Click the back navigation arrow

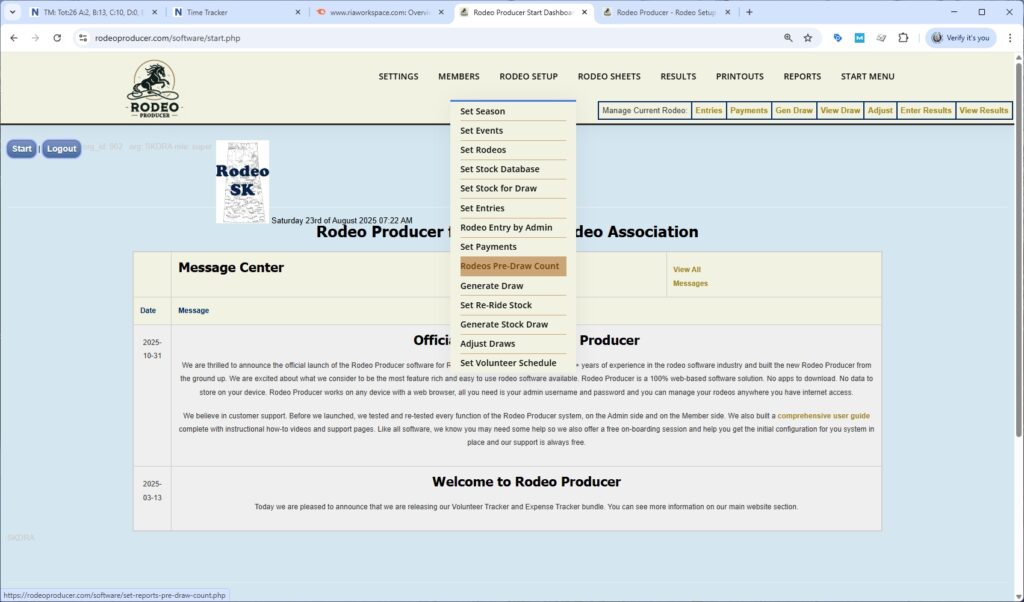pos(15,37)
